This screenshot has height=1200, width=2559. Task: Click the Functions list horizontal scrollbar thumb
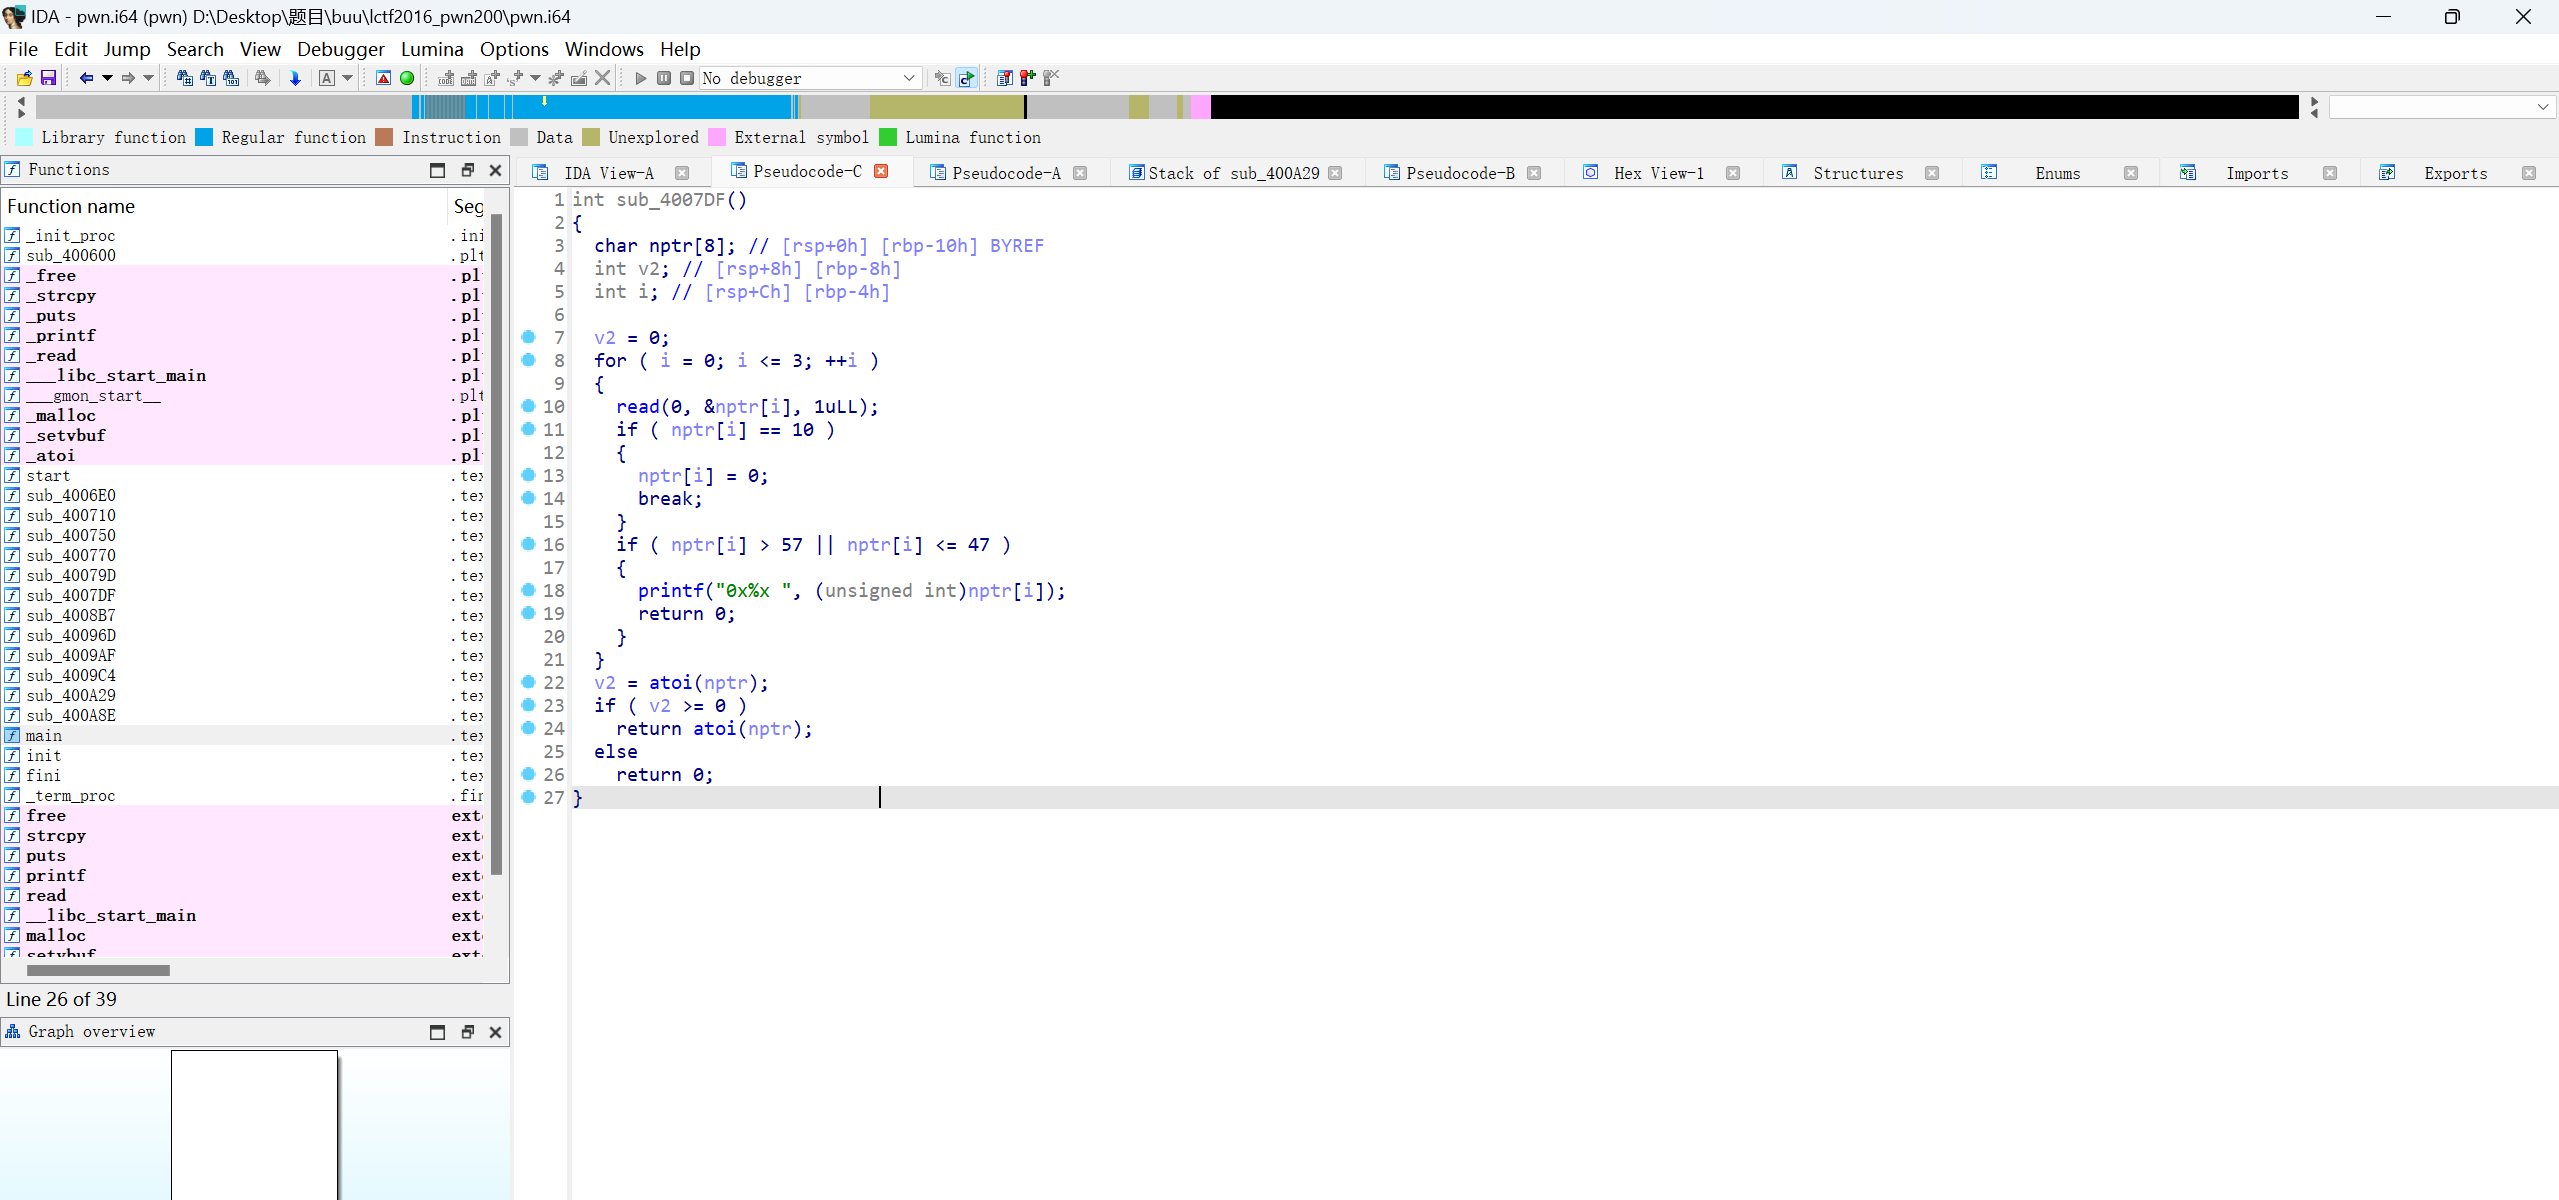click(98, 970)
